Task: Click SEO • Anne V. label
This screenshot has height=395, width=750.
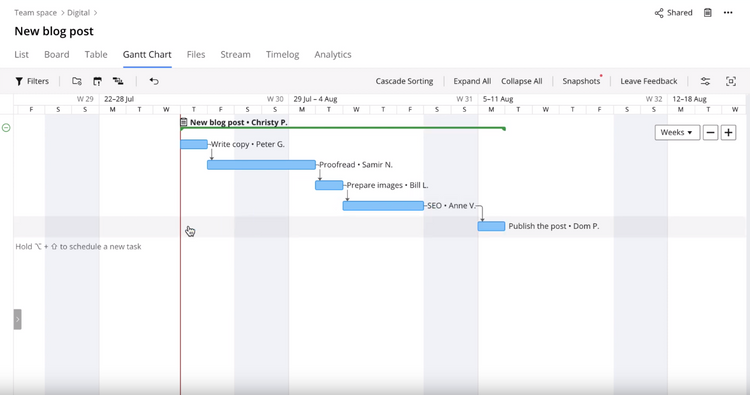Action: coord(451,206)
